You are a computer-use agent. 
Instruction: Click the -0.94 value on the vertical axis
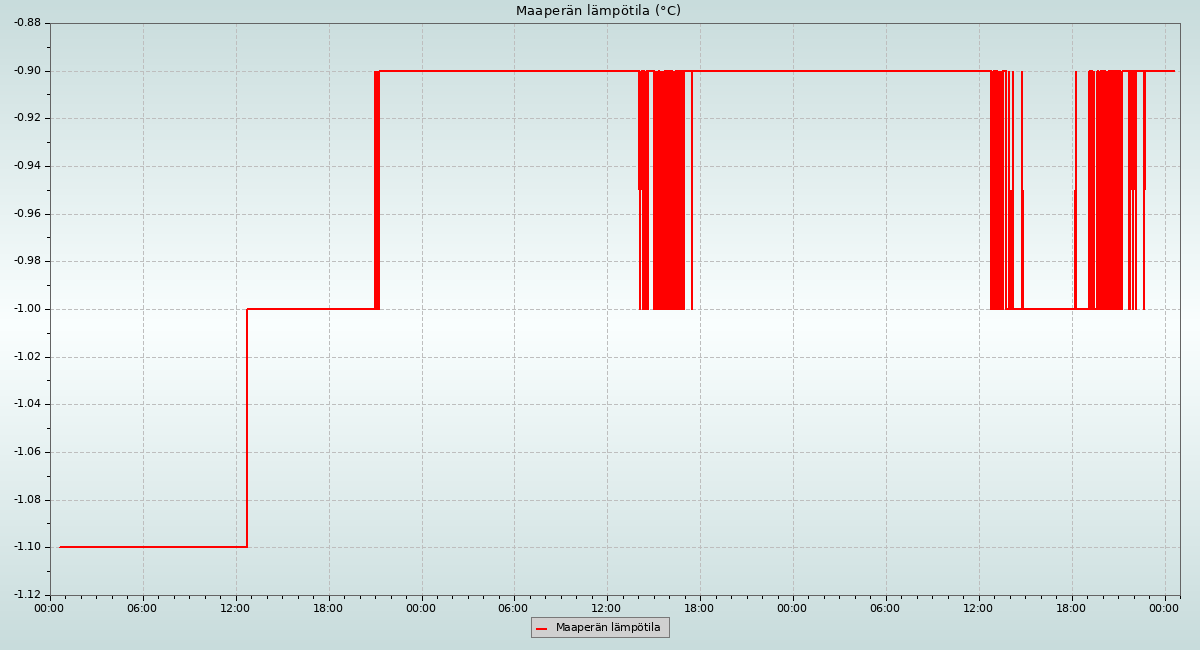(x=26, y=166)
